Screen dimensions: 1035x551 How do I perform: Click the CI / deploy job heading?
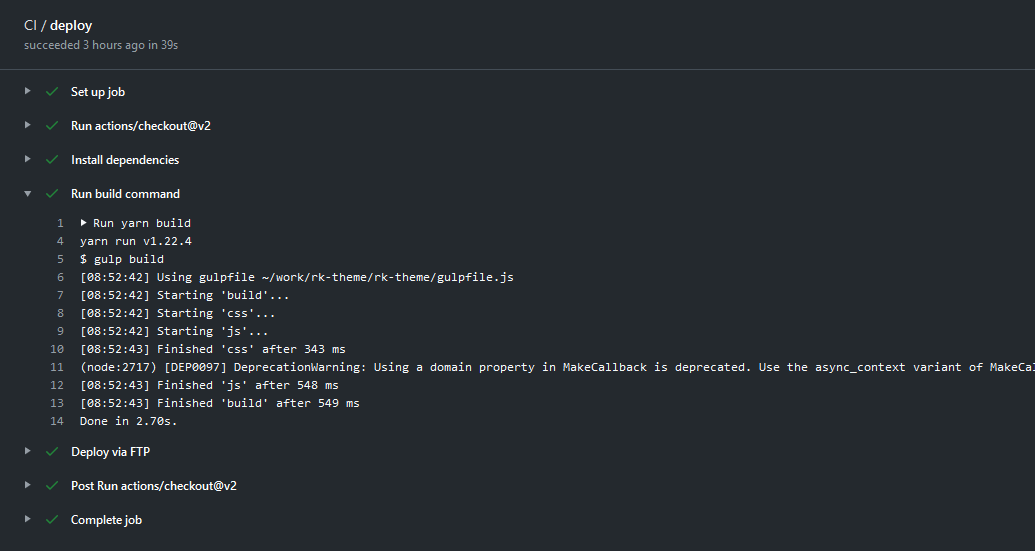58,25
